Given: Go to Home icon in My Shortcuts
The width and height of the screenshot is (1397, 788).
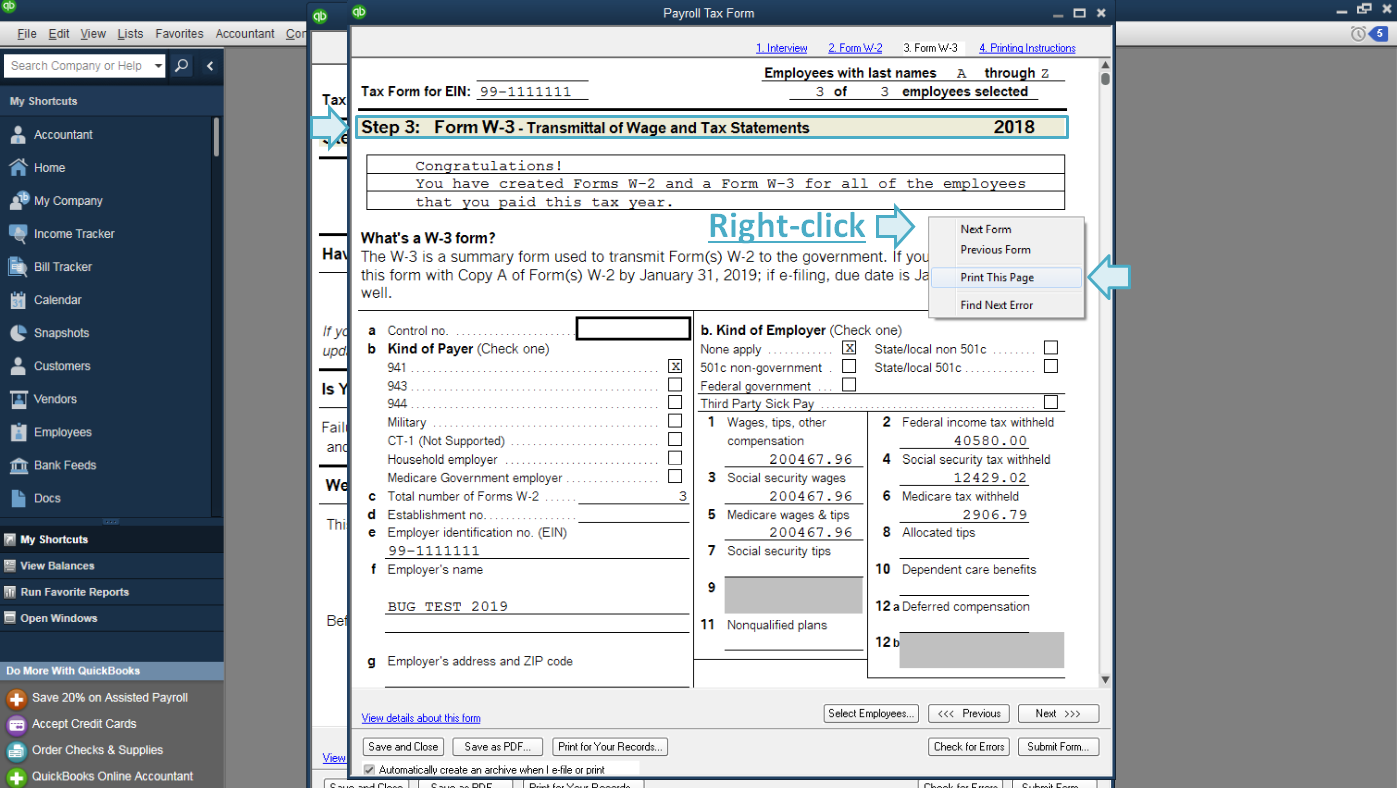Looking at the screenshot, I should pyautogui.click(x=18, y=167).
